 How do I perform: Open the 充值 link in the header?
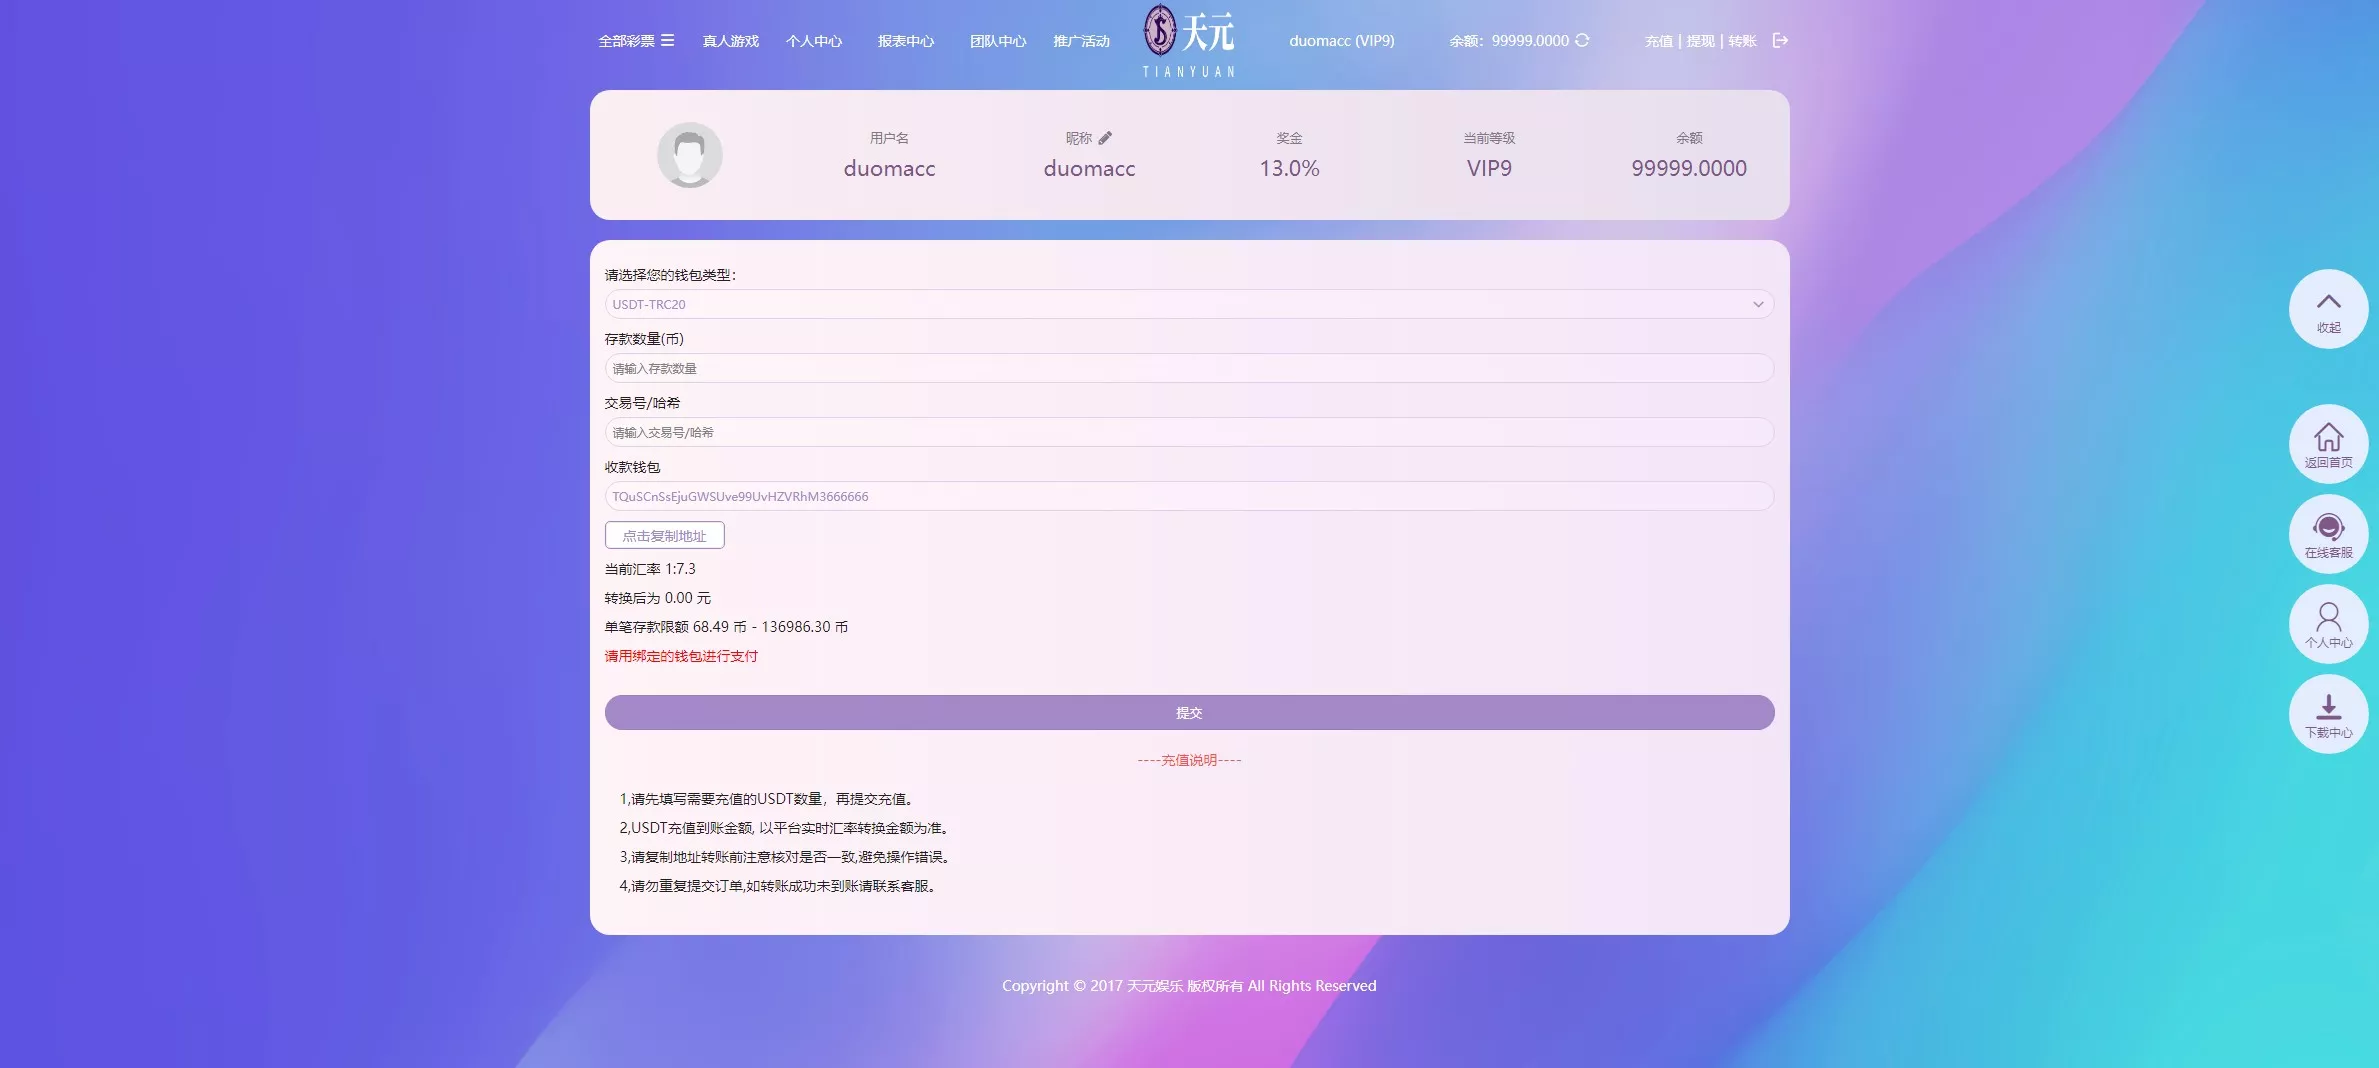(1658, 41)
